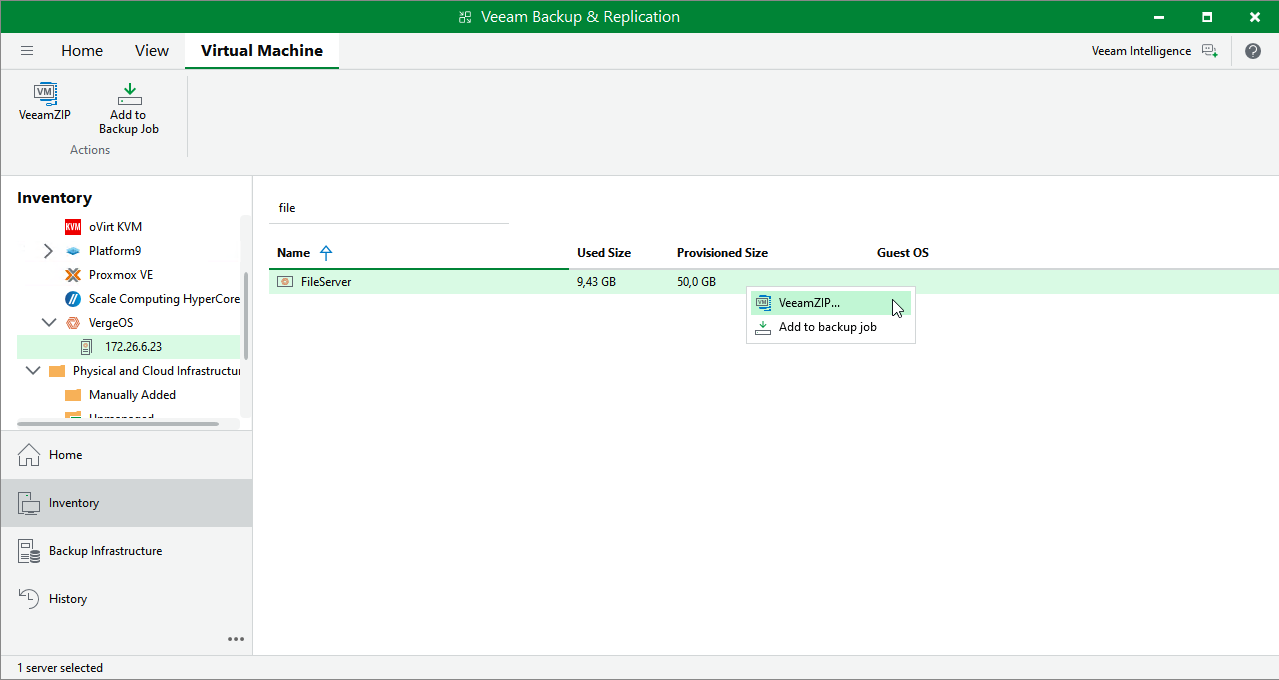Click the Manually Added folder icon
Image resolution: width=1279 pixels, height=680 pixels.
click(73, 395)
